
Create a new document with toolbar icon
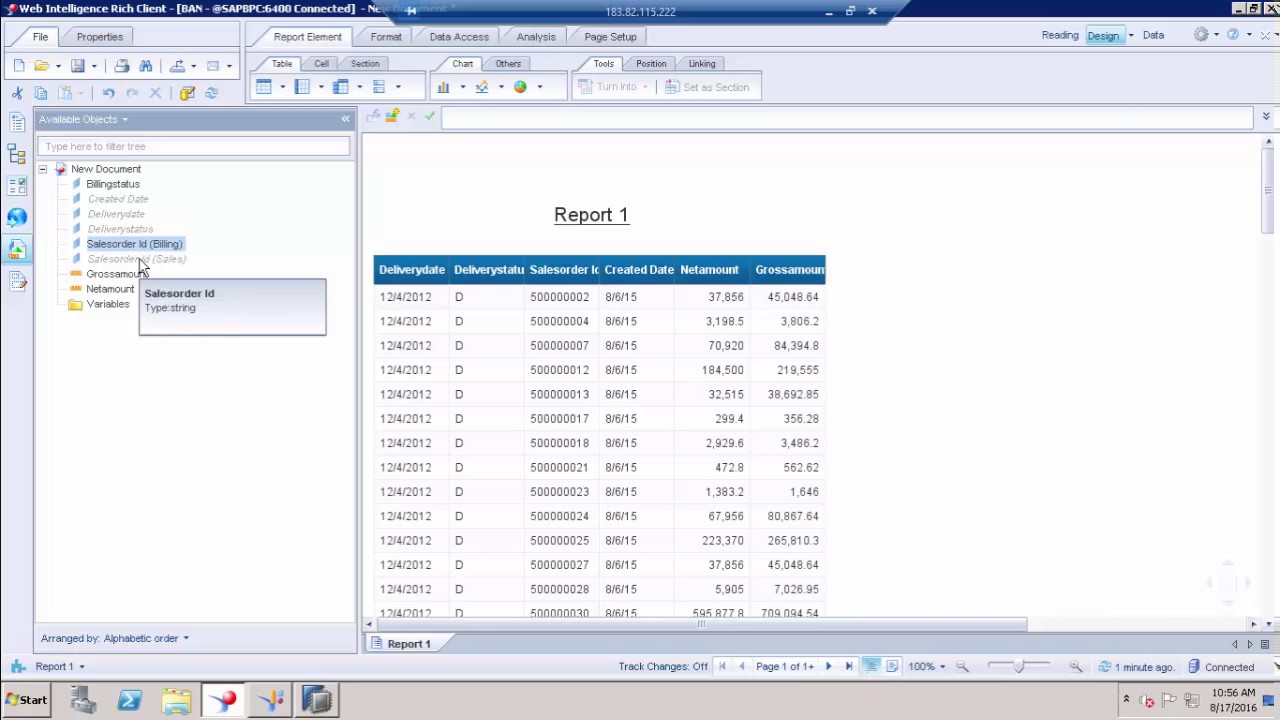pyautogui.click(x=19, y=66)
